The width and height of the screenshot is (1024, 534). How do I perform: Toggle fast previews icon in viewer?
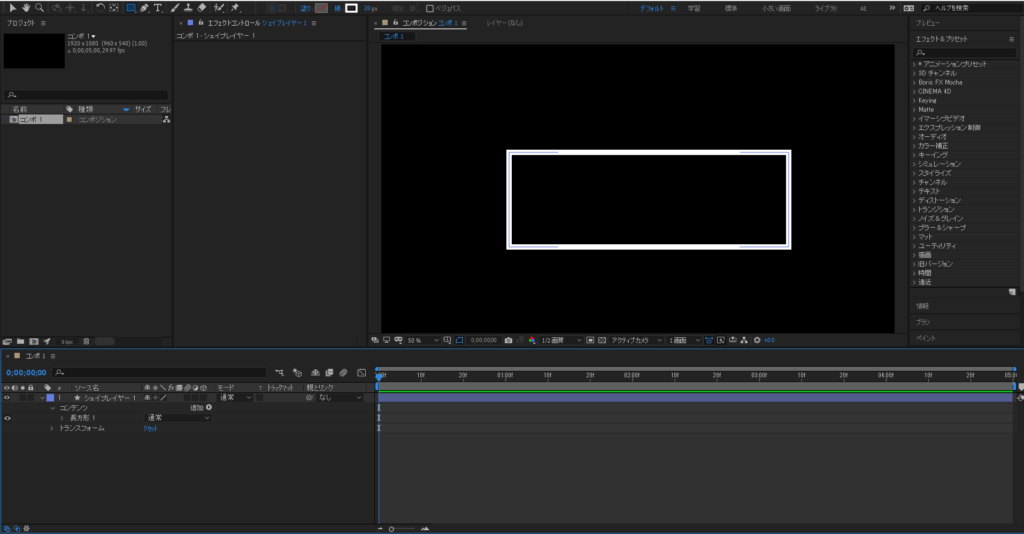click(x=720, y=340)
